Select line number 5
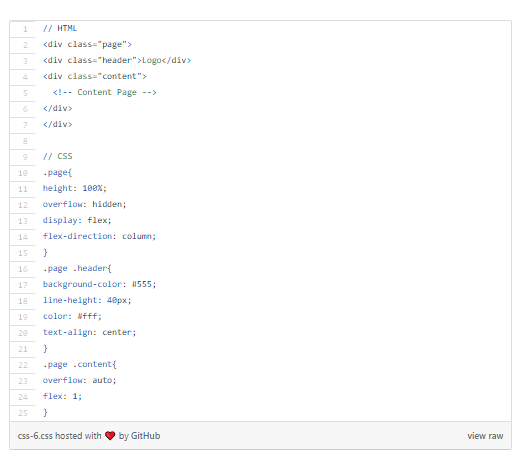The height and width of the screenshot is (469, 523). point(25,93)
